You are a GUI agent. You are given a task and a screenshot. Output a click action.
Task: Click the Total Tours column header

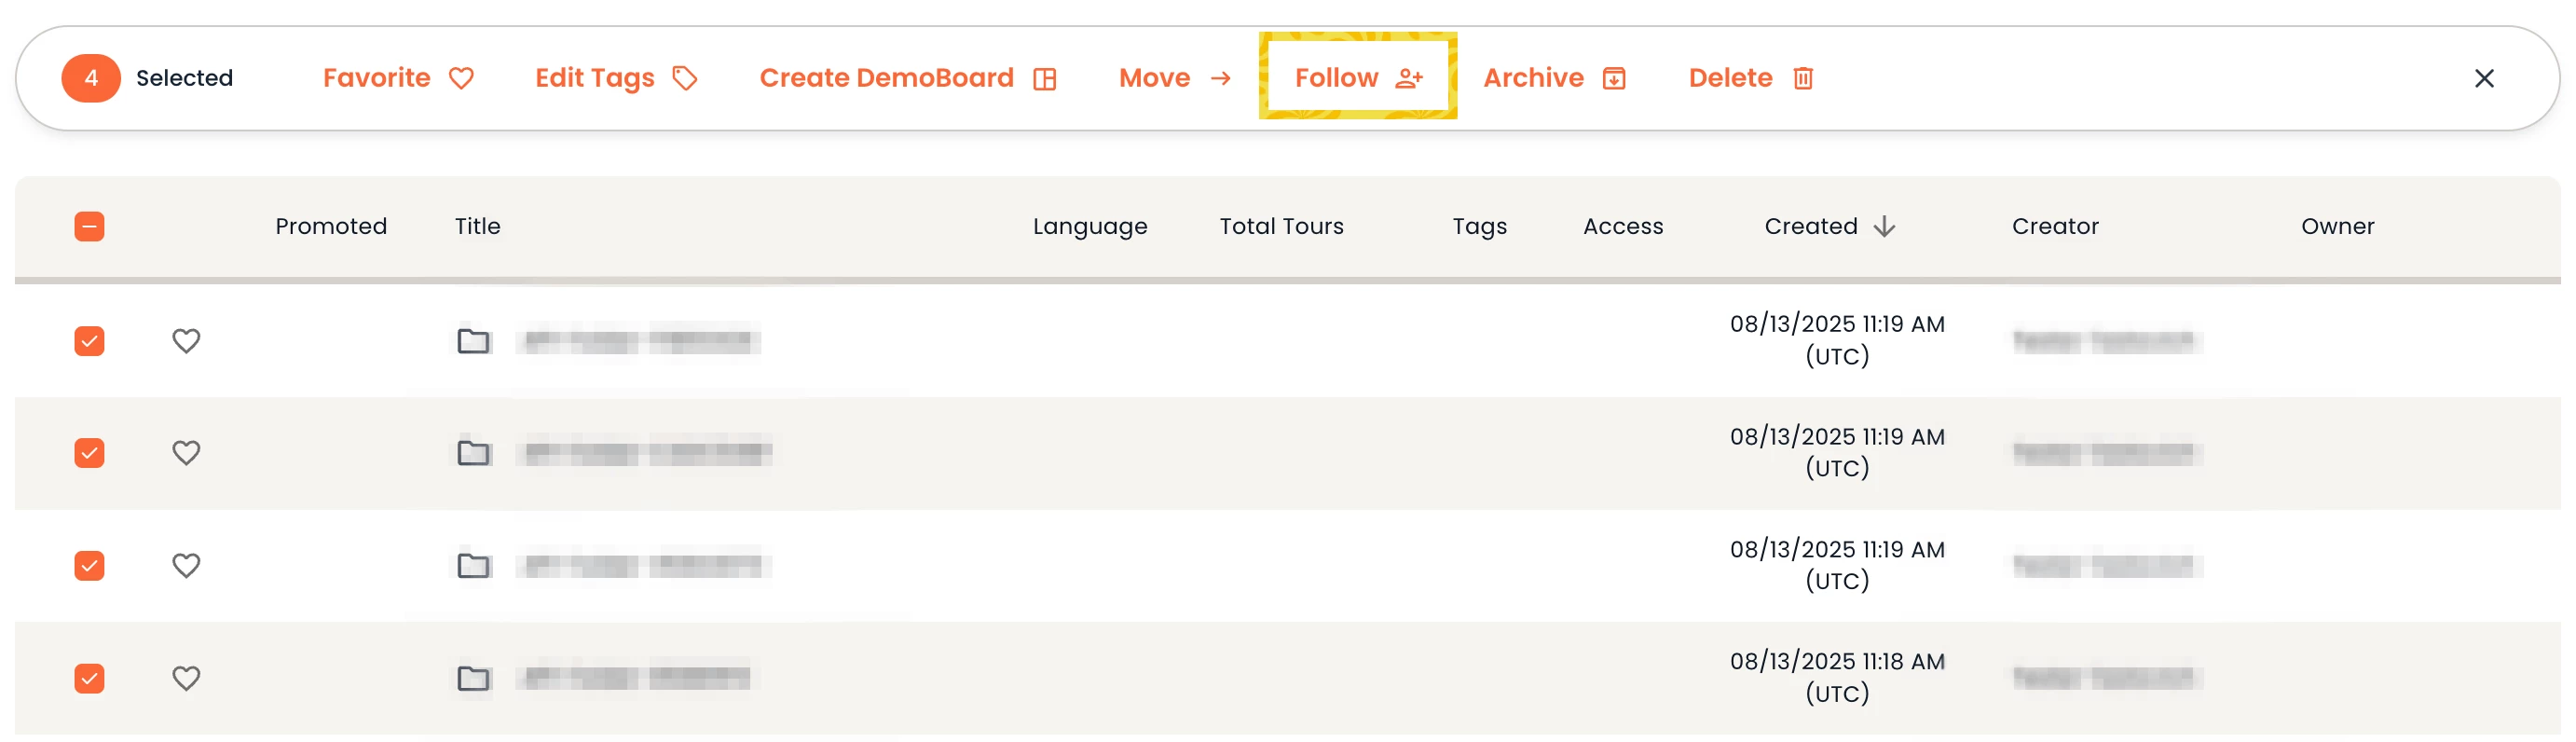(1280, 226)
